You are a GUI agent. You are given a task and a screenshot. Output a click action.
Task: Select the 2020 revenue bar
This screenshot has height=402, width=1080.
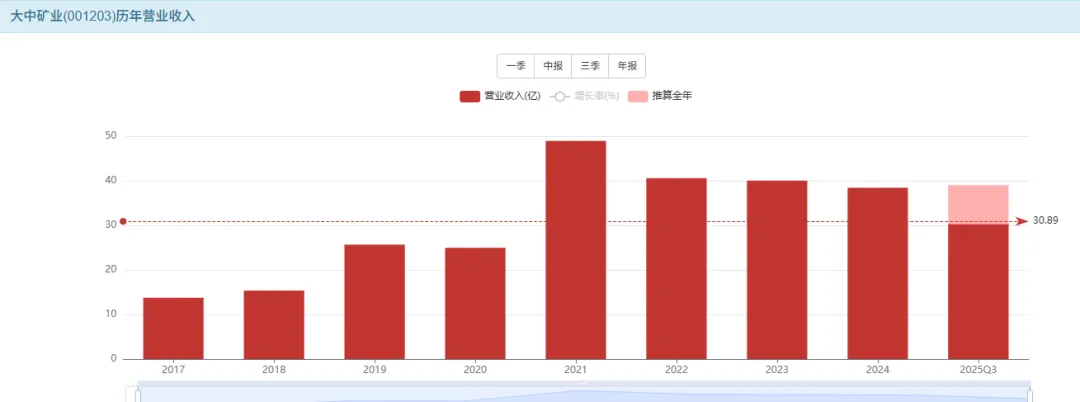pyautogui.click(x=475, y=304)
